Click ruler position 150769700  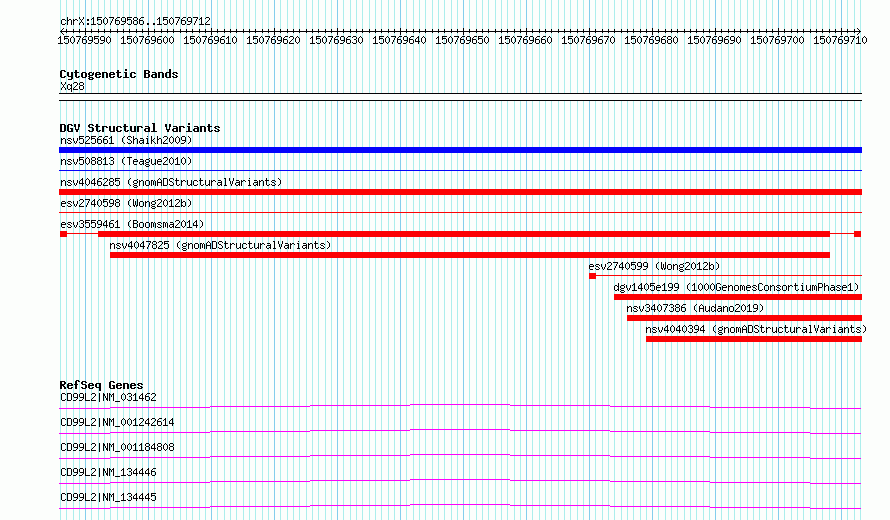click(778, 40)
